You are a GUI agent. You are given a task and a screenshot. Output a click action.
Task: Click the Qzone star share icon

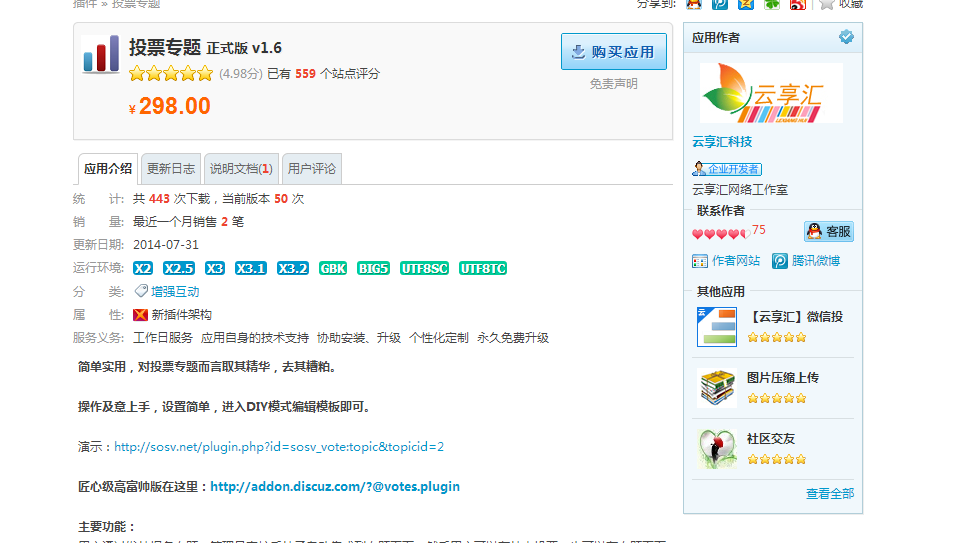(746, 4)
